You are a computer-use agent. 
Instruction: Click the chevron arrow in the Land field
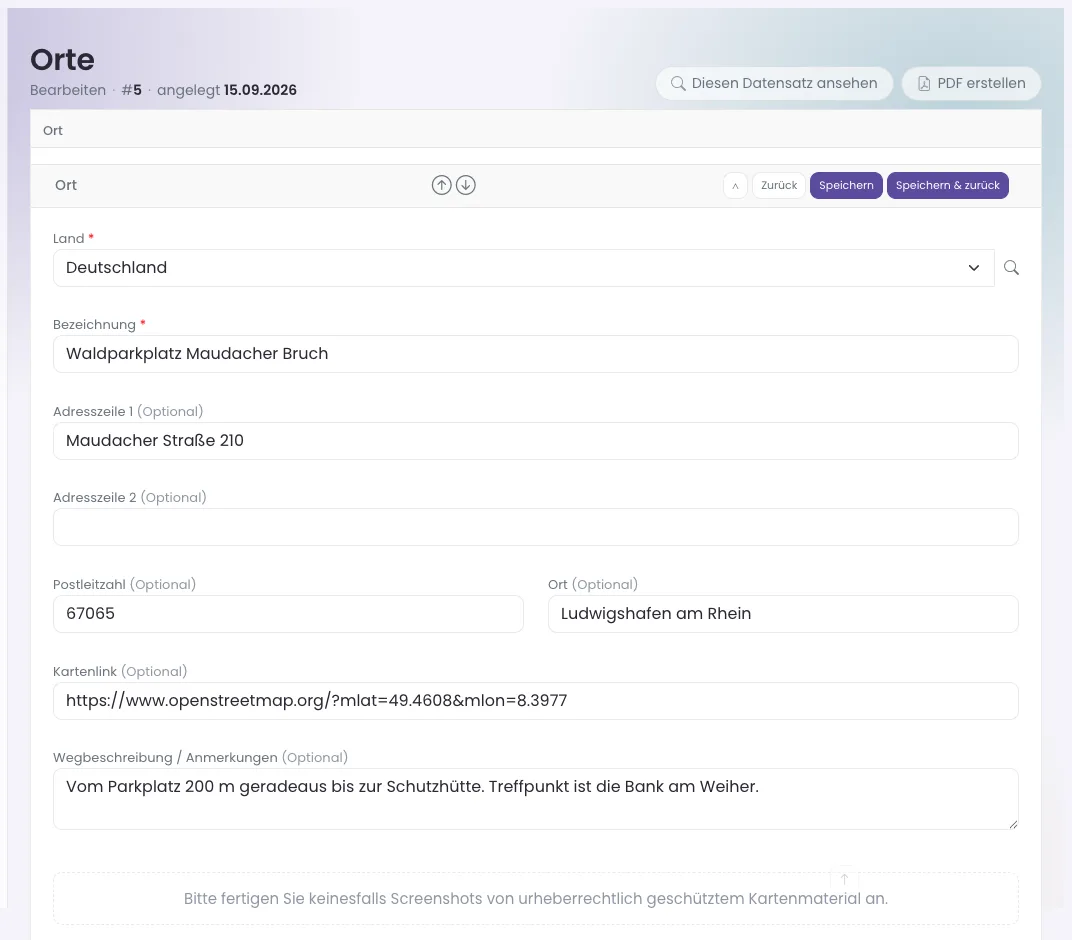pos(974,268)
